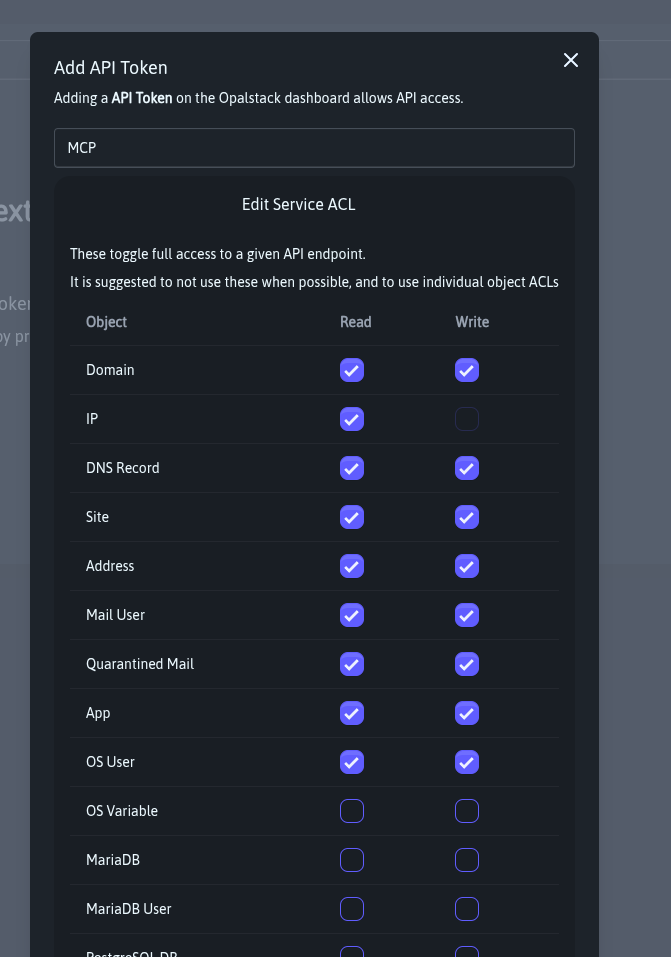Disable Write access for Mail User
The height and width of the screenshot is (957, 671).
(x=467, y=615)
